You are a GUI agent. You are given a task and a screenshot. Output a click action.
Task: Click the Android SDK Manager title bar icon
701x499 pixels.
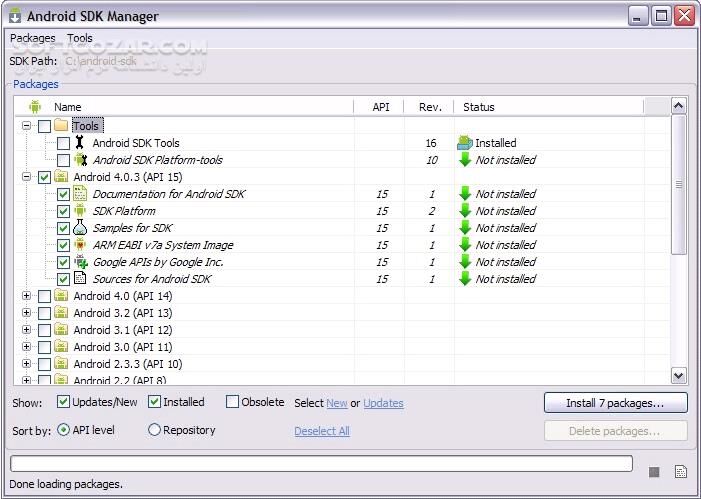15,16
